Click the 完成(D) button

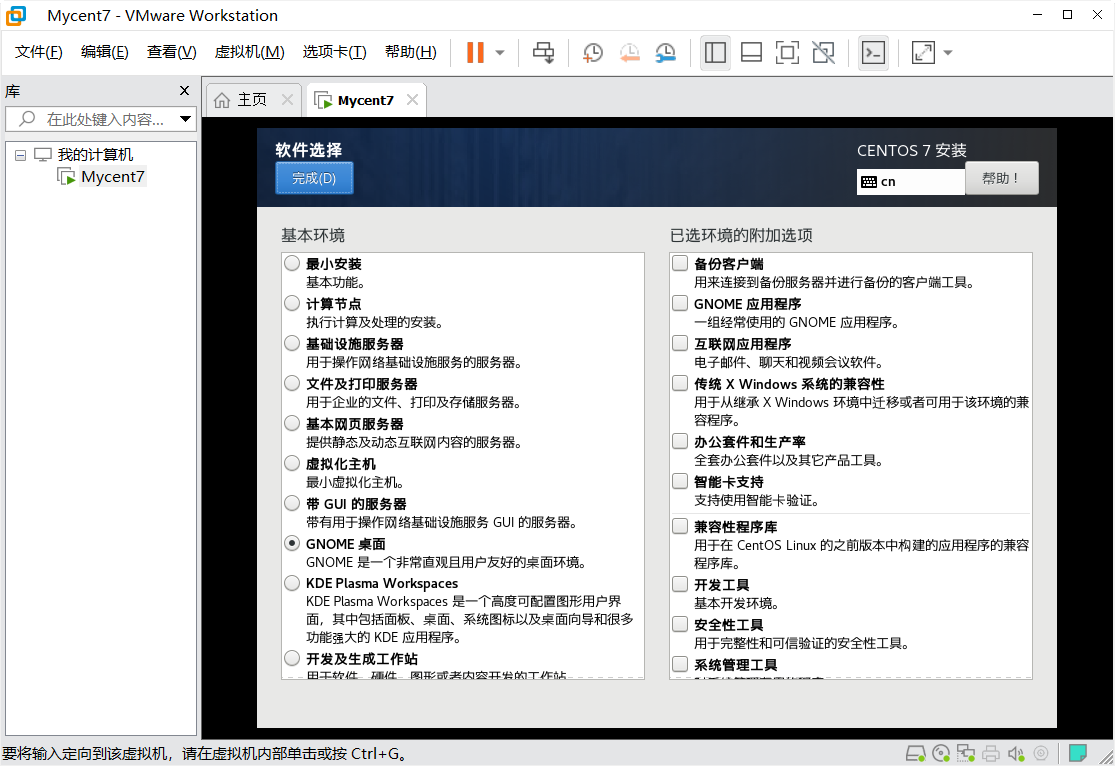[314, 178]
